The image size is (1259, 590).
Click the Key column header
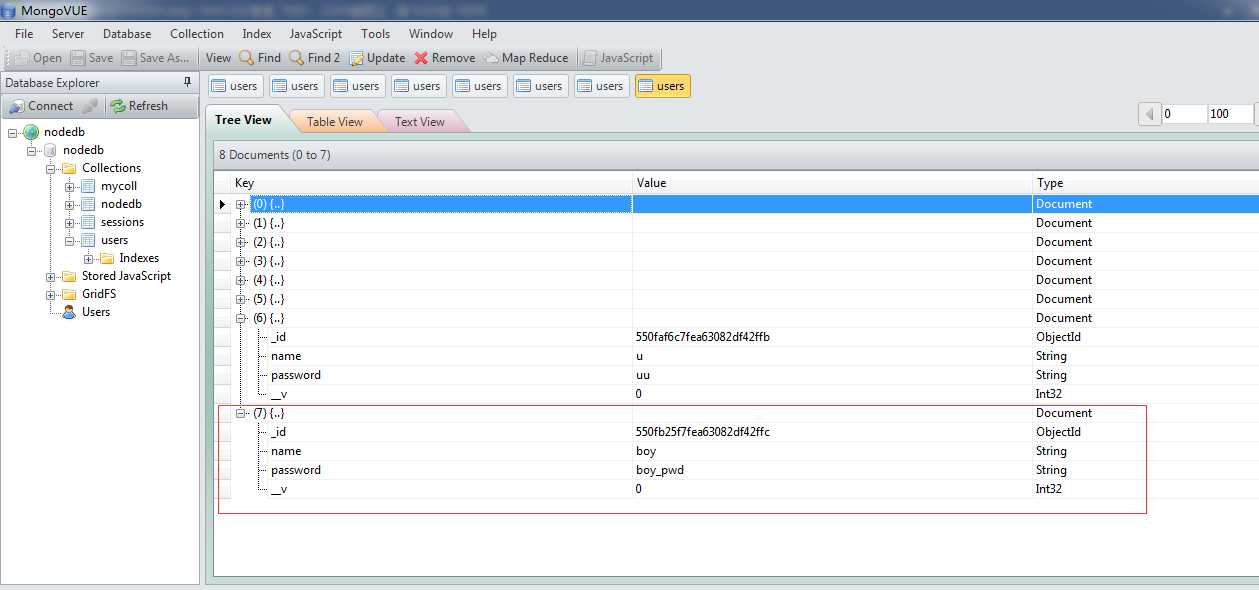(431, 183)
